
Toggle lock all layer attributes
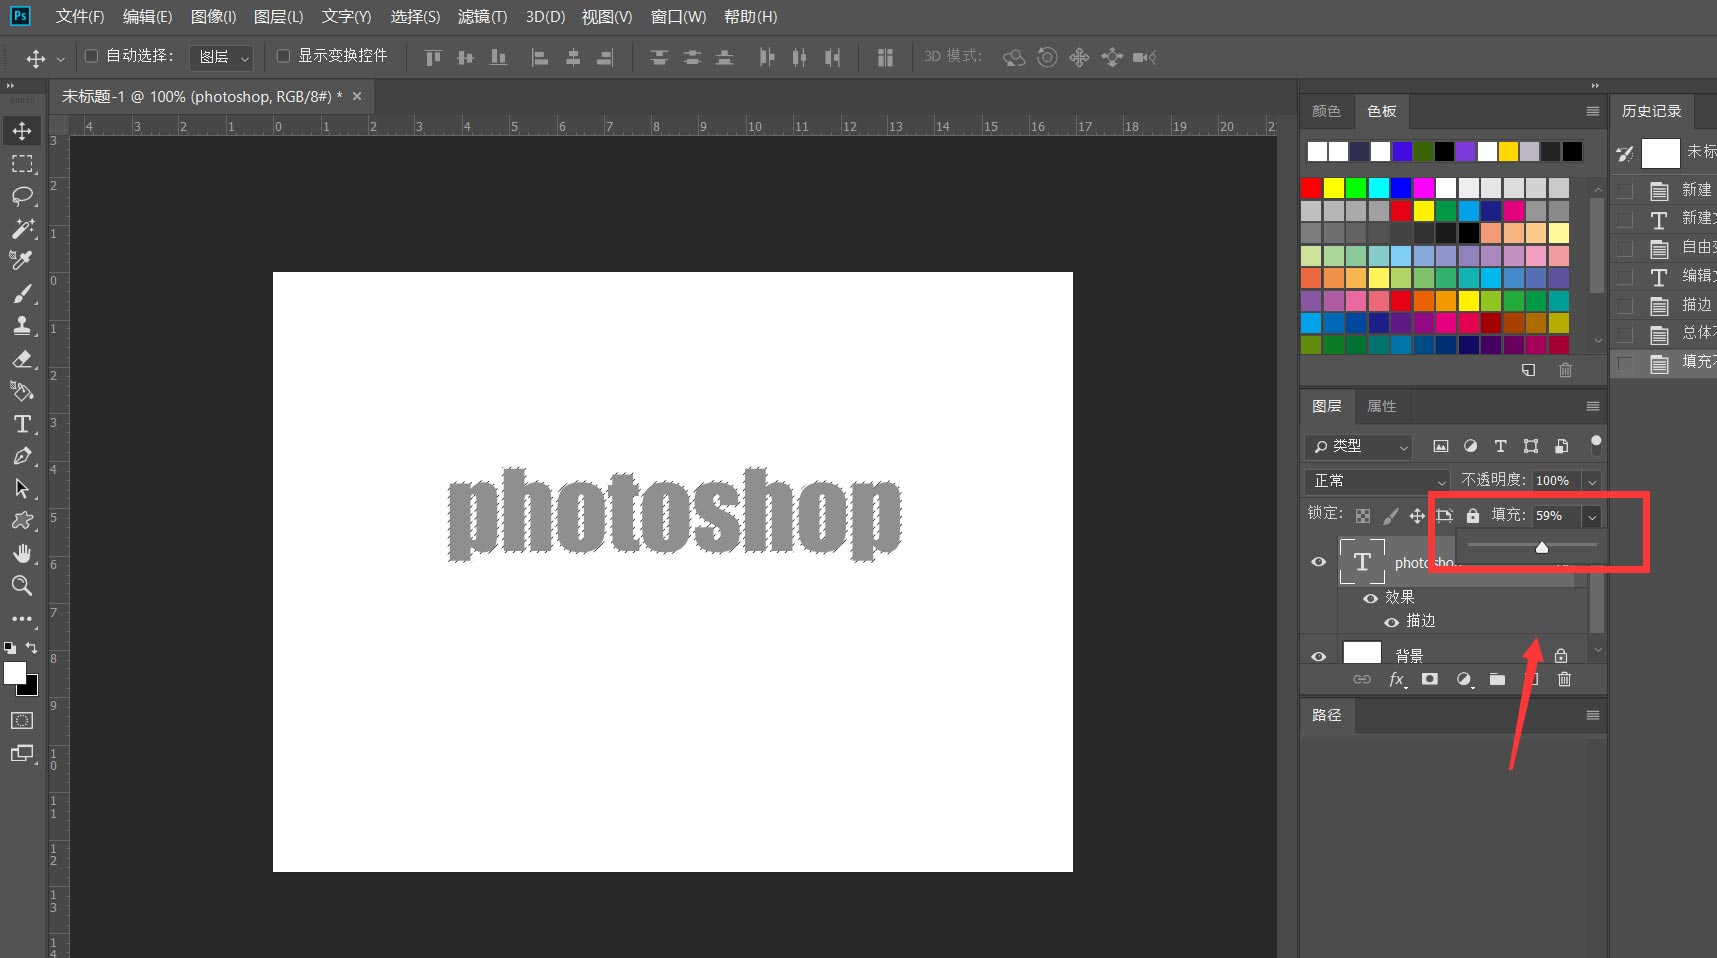click(x=1472, y=515)
